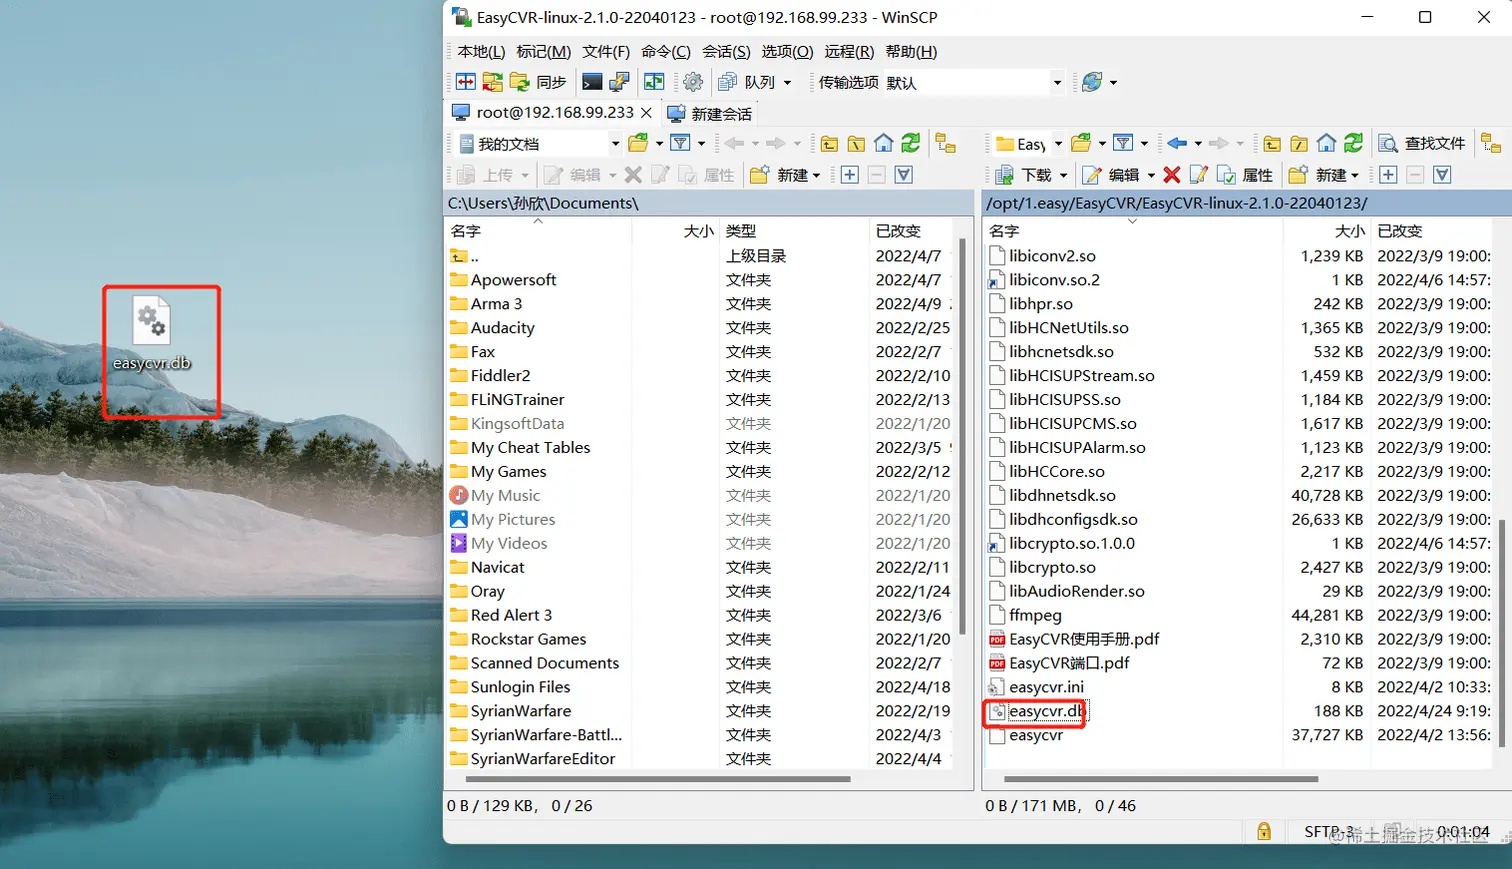The width and height of the screenshot is (1512, 869).
Task: Toggle local directory tree icon
Action: point(946,144)
